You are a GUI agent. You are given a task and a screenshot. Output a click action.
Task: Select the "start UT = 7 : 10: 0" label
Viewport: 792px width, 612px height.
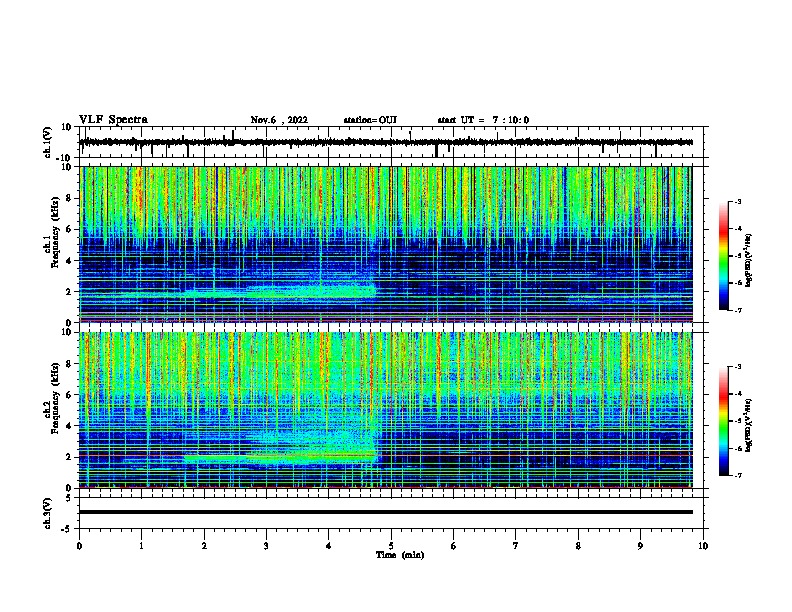(x=483, y=120)
